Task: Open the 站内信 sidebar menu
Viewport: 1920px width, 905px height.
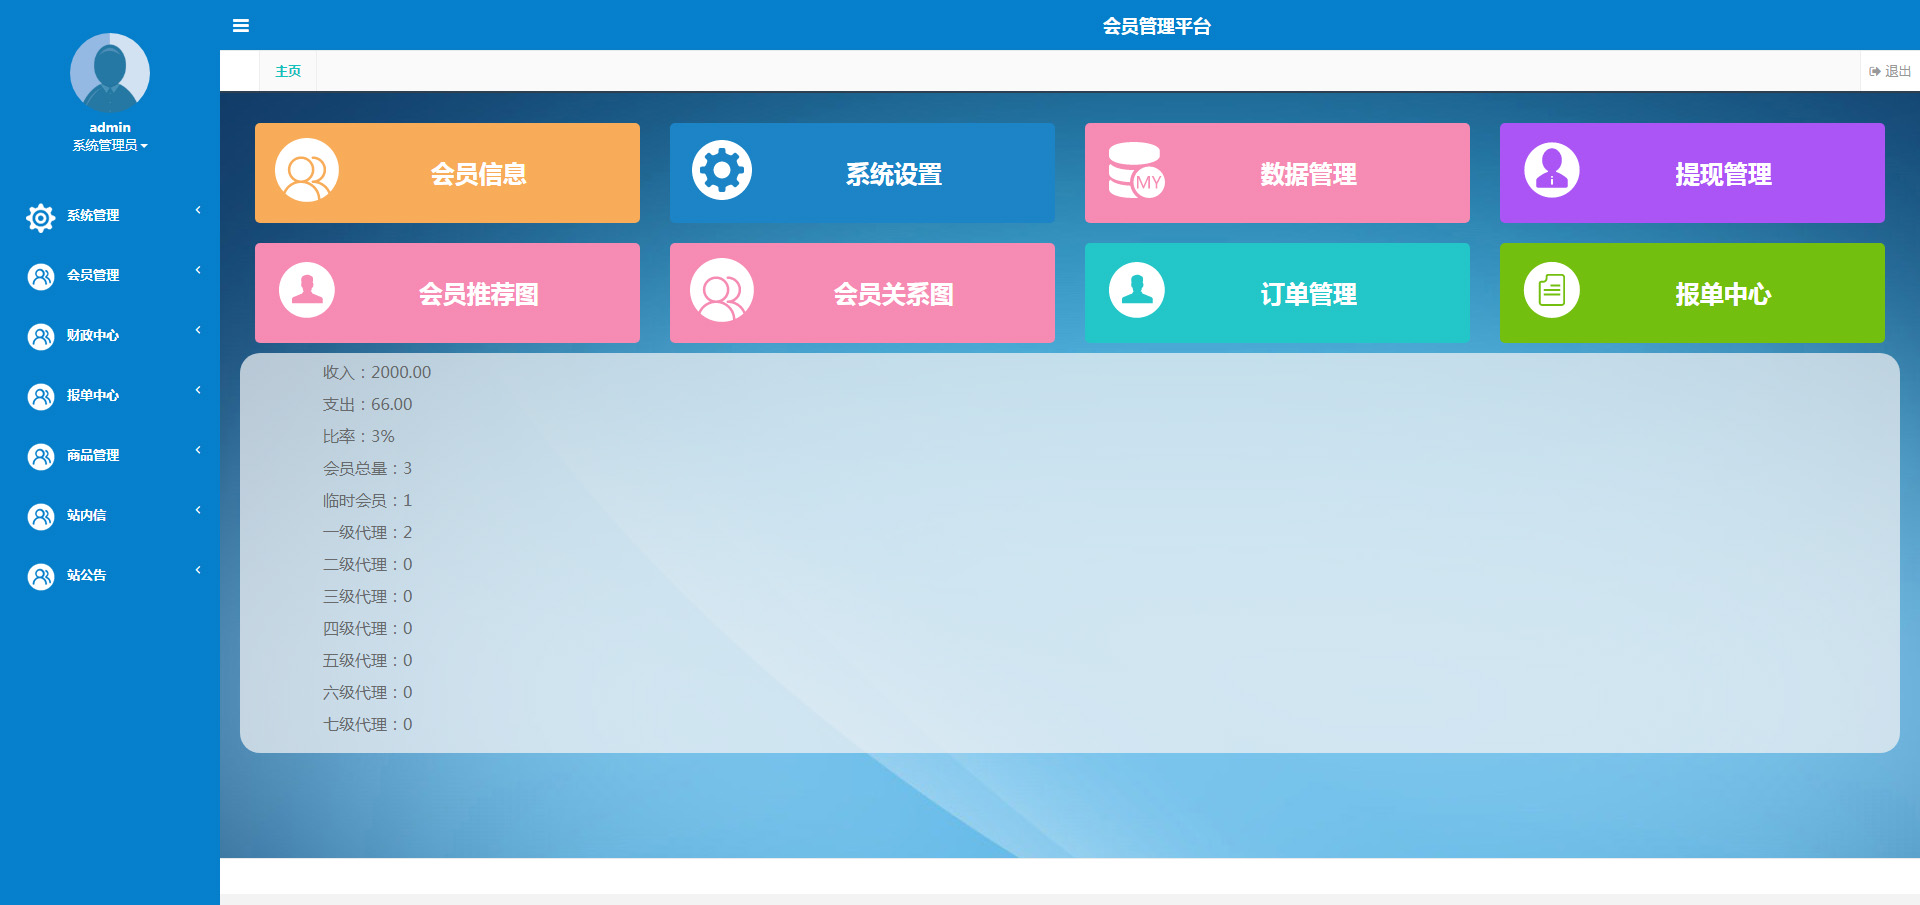Action: click(87, 516)
